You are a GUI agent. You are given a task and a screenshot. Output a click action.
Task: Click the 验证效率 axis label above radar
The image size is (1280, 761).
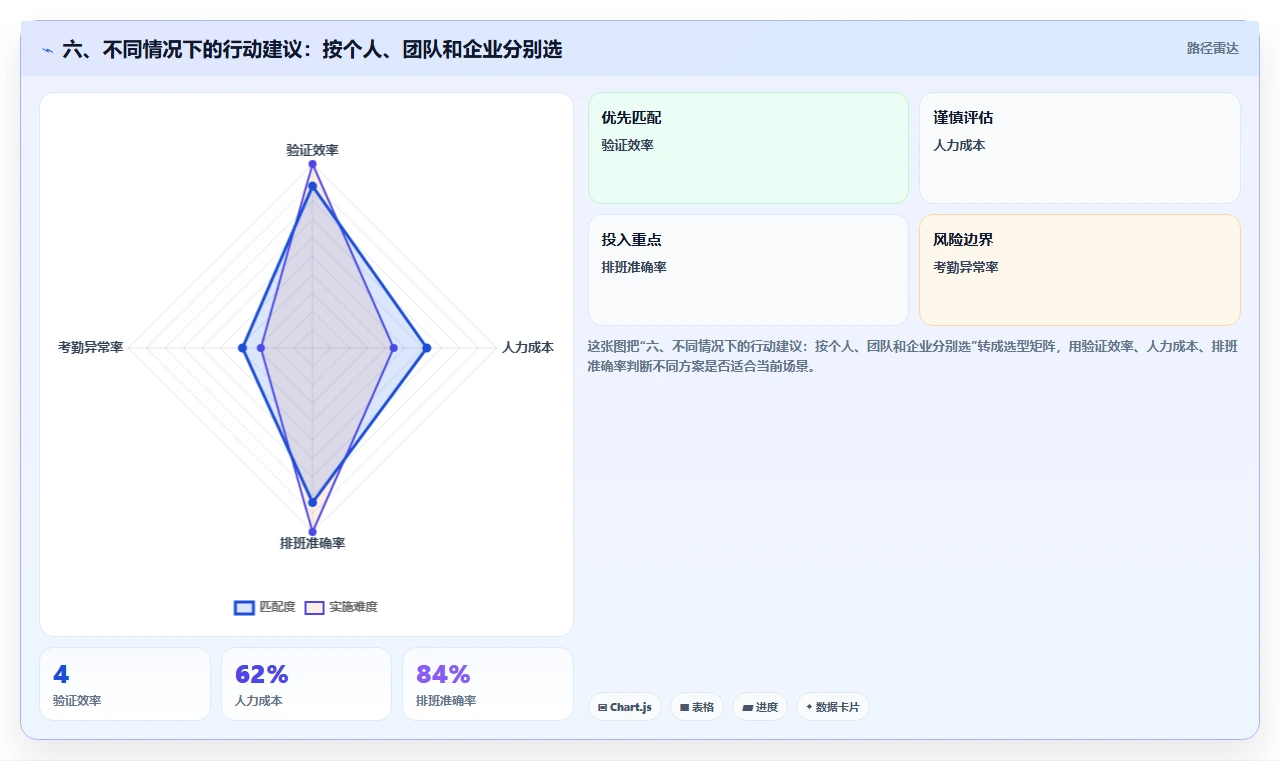[x=312, y=150]
